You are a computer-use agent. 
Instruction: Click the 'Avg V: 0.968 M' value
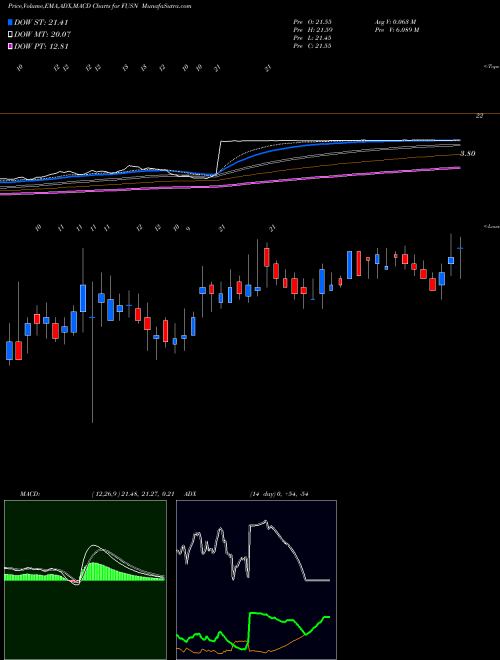(x=395, y=21)
